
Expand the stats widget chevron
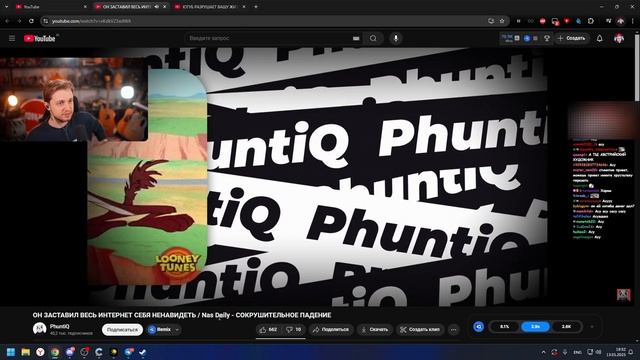[x=592, y=327]
